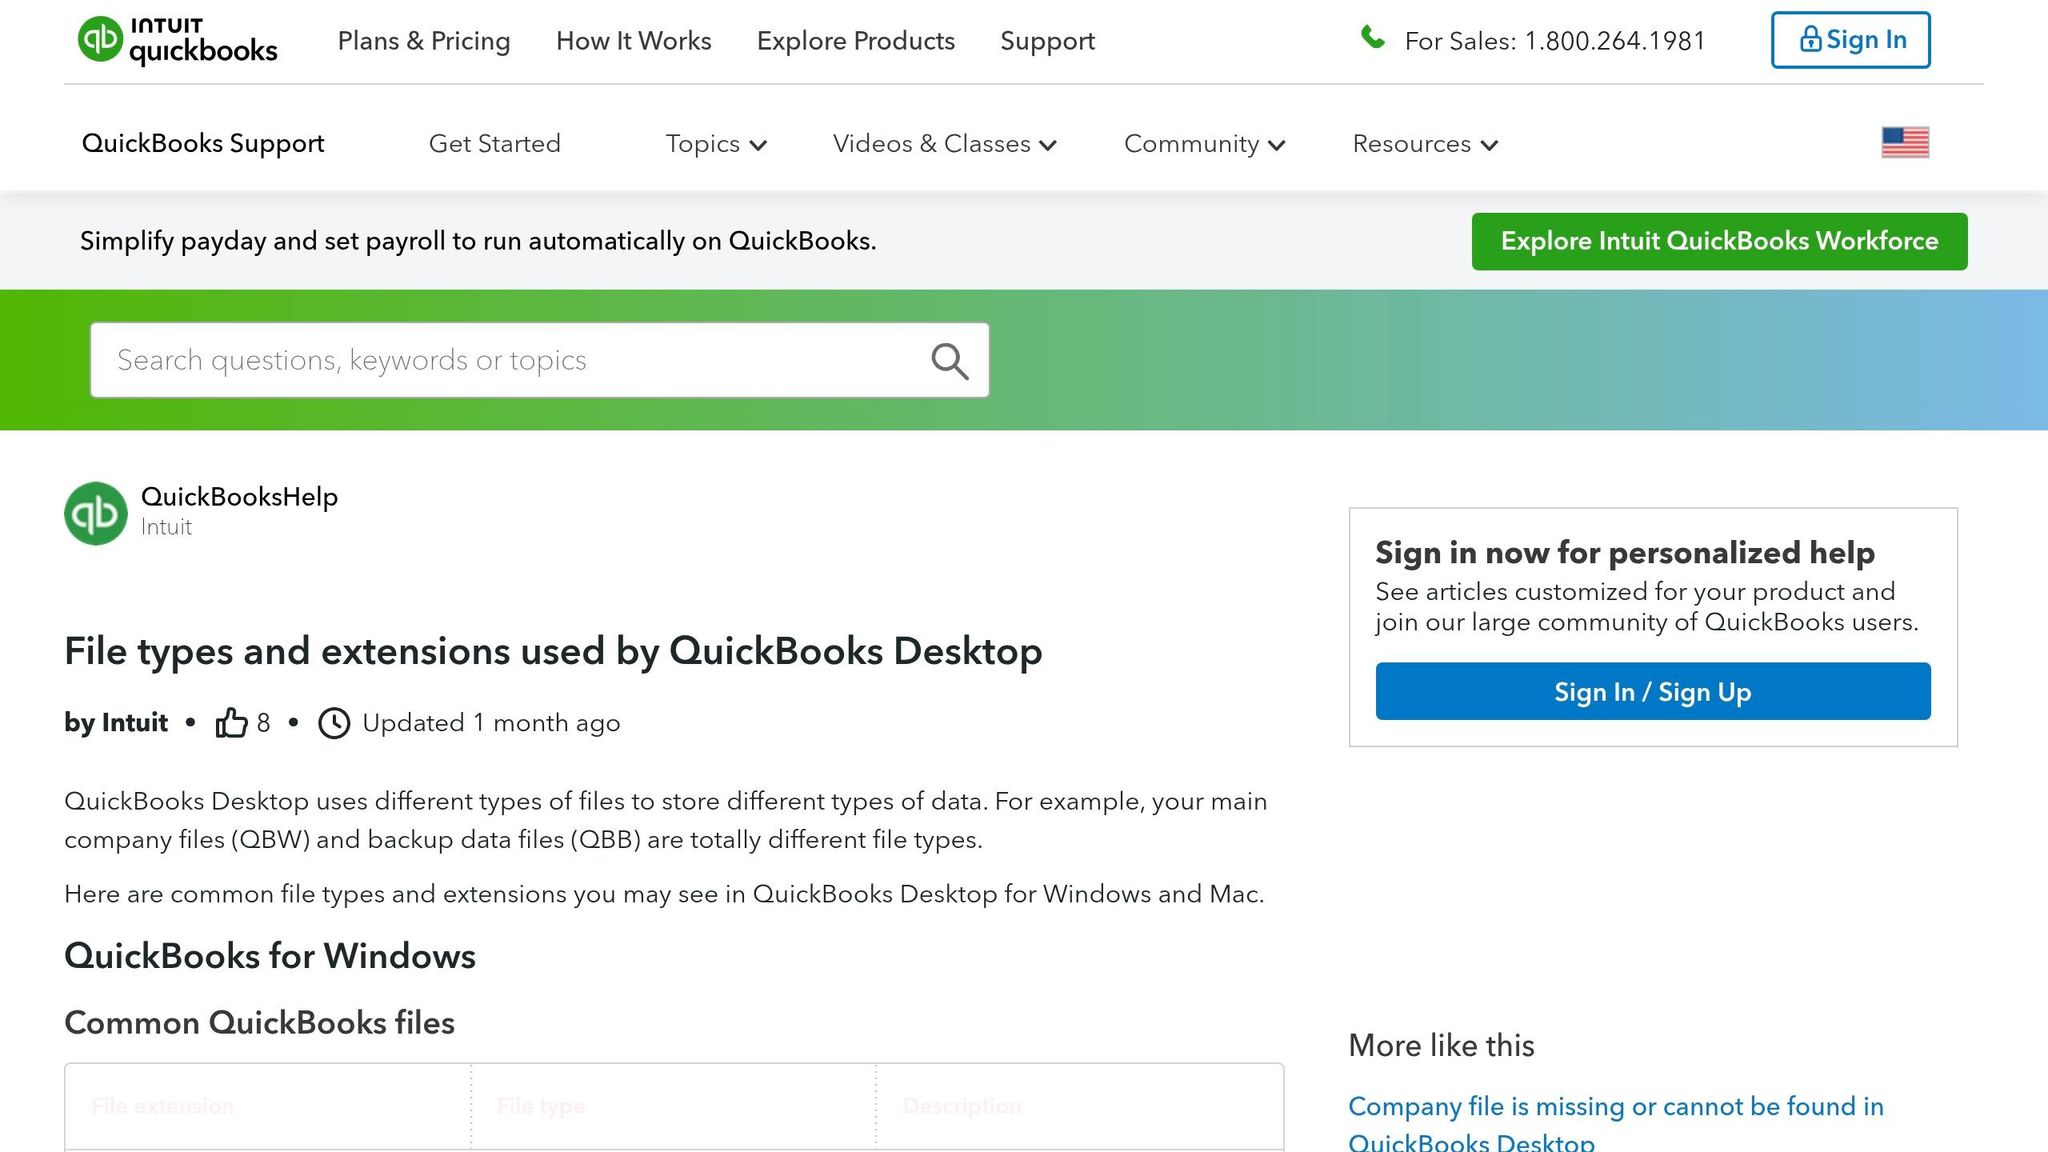Viewport: 2048px width, 1152px height.
Task: Click the 'Common QuickBooks files' heading
Action: pos(259,1023)
